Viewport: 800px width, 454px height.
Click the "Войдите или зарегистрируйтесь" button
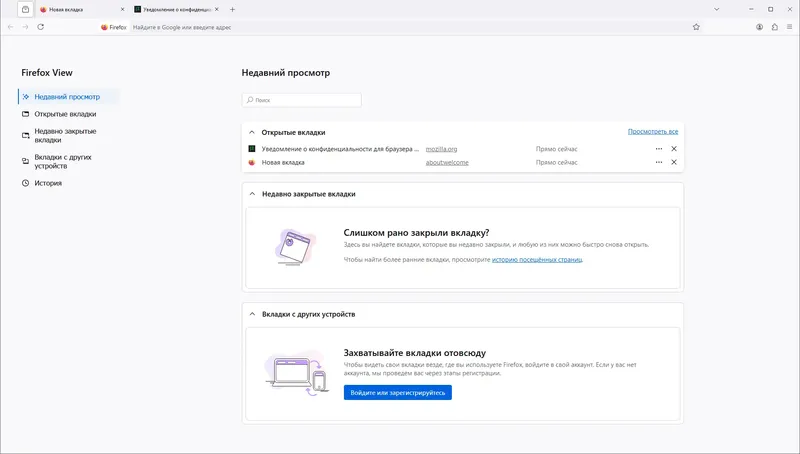[x=397, y=393]
